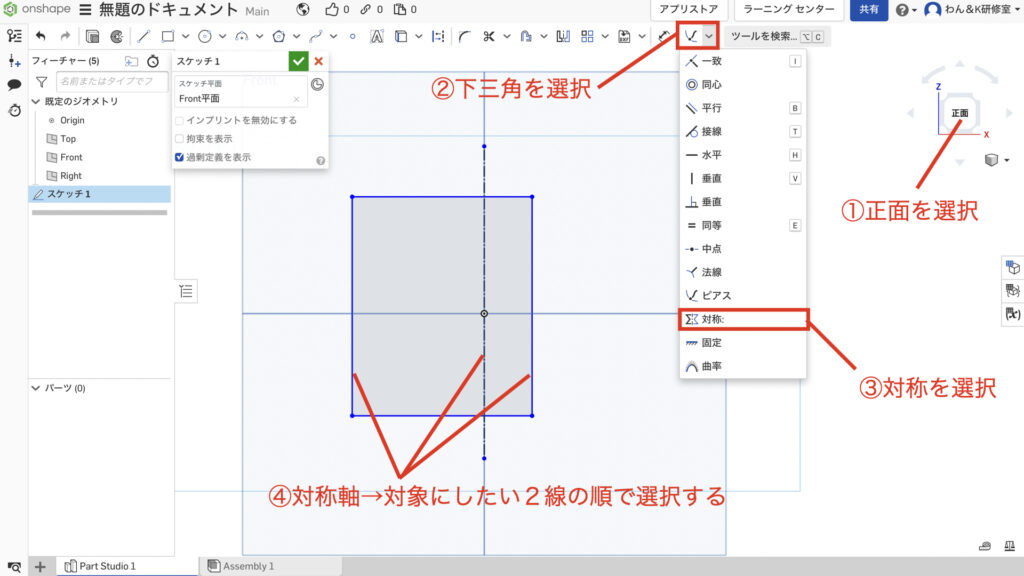Click the ツールを検索 search tools field
Screen dimensions: 1024x576
(x=776, y=37)
